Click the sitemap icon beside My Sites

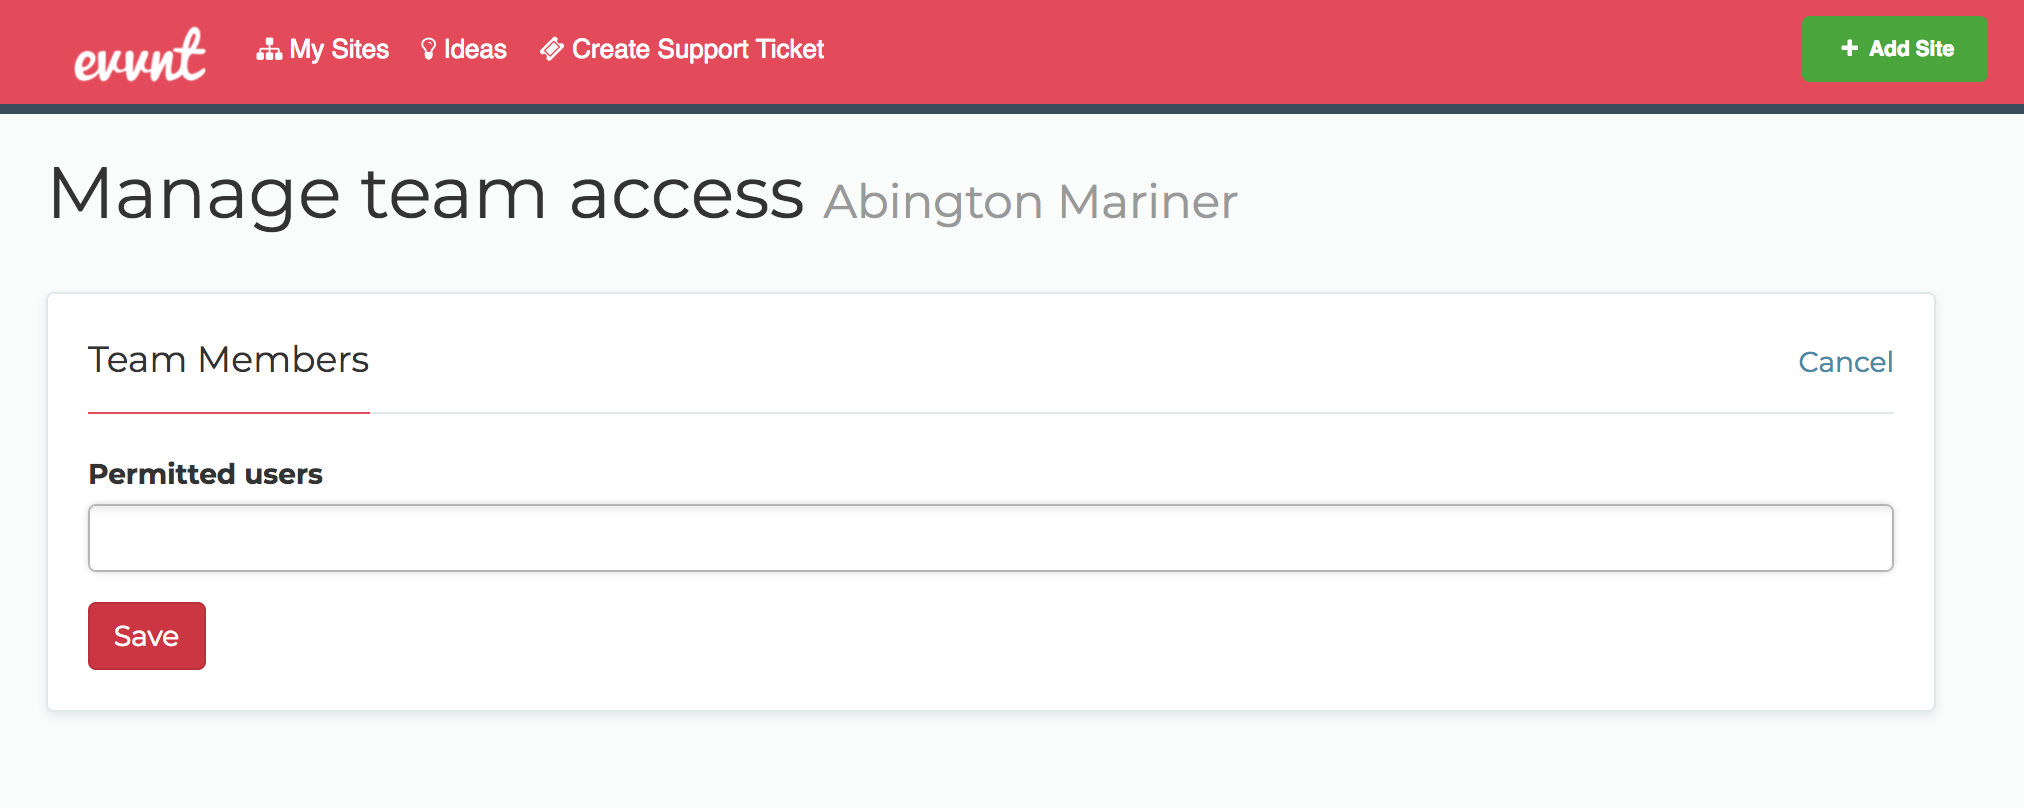click(268, 49)
